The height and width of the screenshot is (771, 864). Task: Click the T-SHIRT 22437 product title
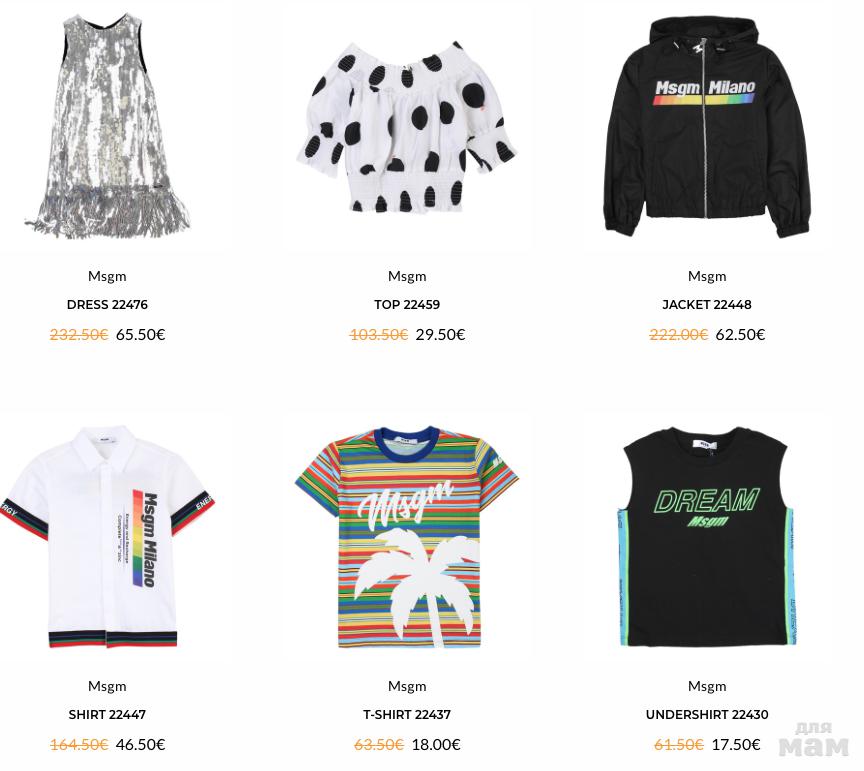pyautogui.click(x=407, y=715)
